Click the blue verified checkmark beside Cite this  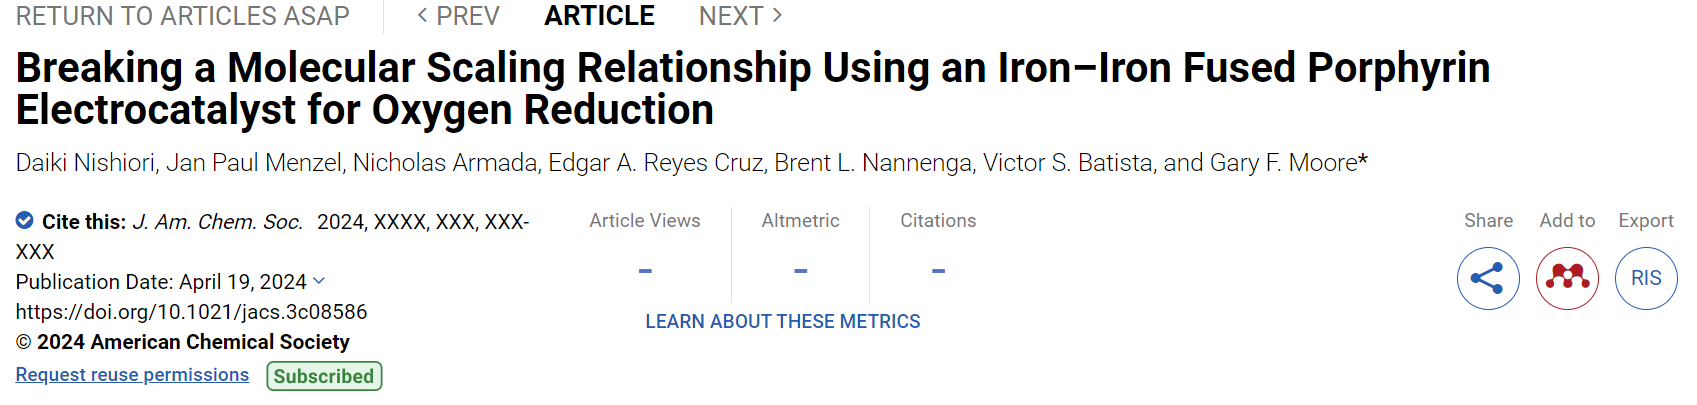[x=25, y=220]
